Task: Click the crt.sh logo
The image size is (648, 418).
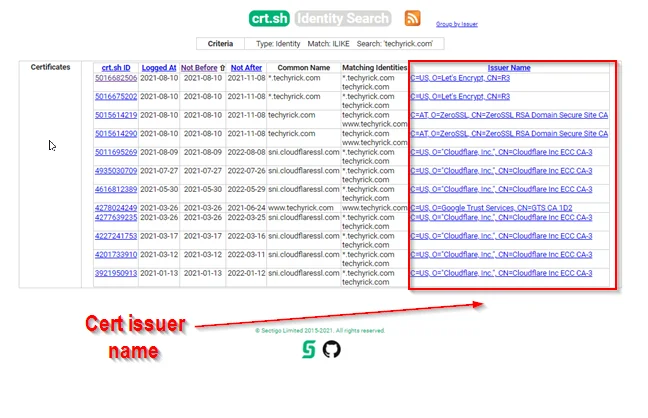Action: point(269,18)
